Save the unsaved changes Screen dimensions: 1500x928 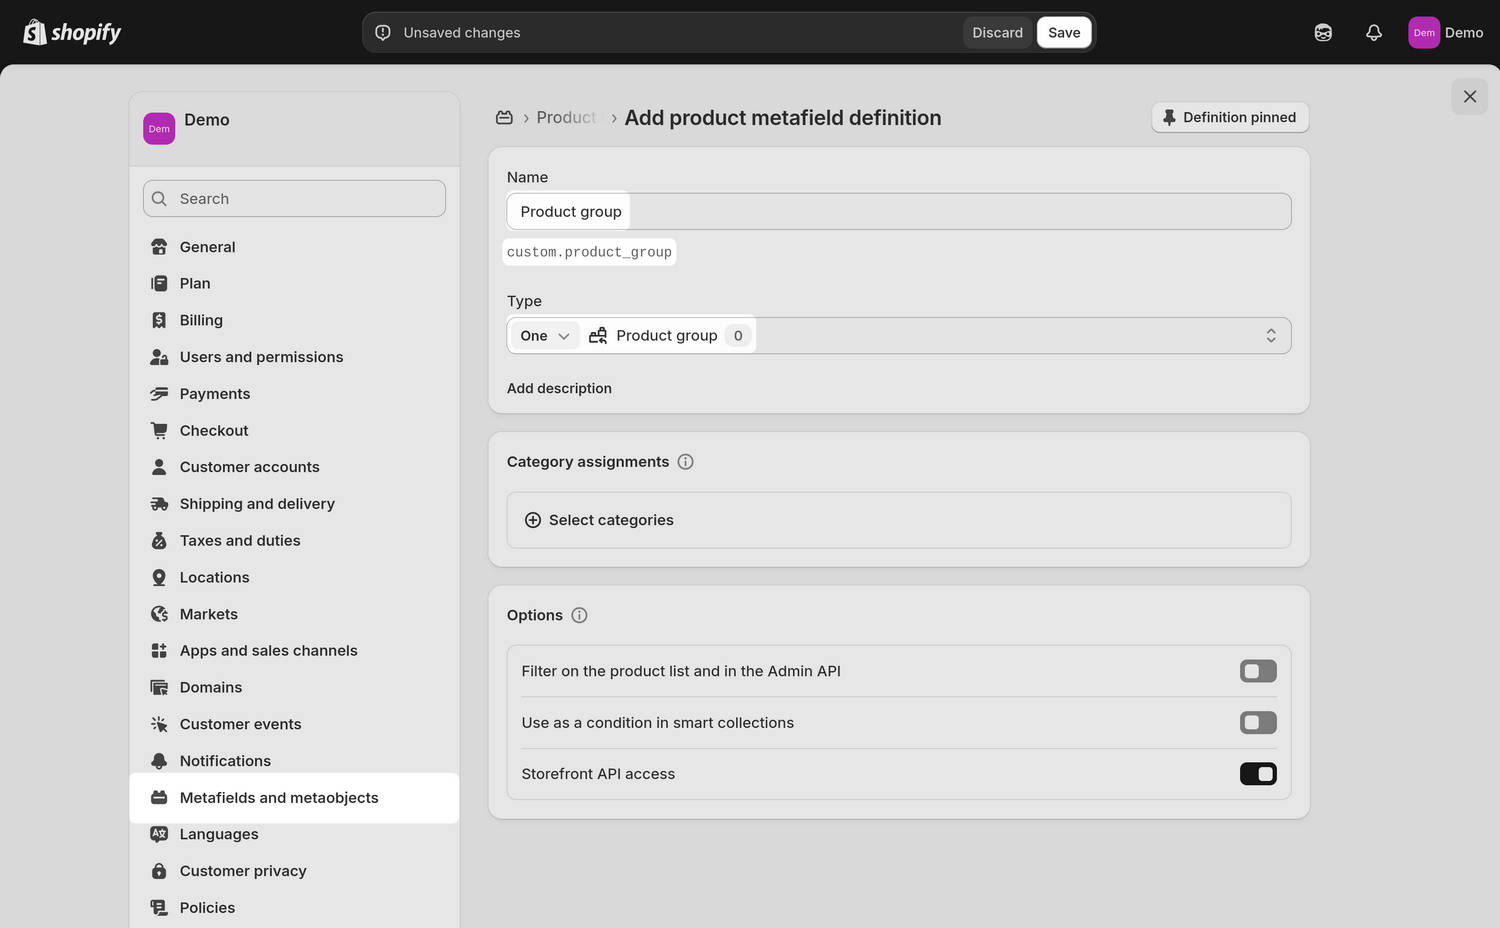pyautogui.click(x=1063, y=32)
